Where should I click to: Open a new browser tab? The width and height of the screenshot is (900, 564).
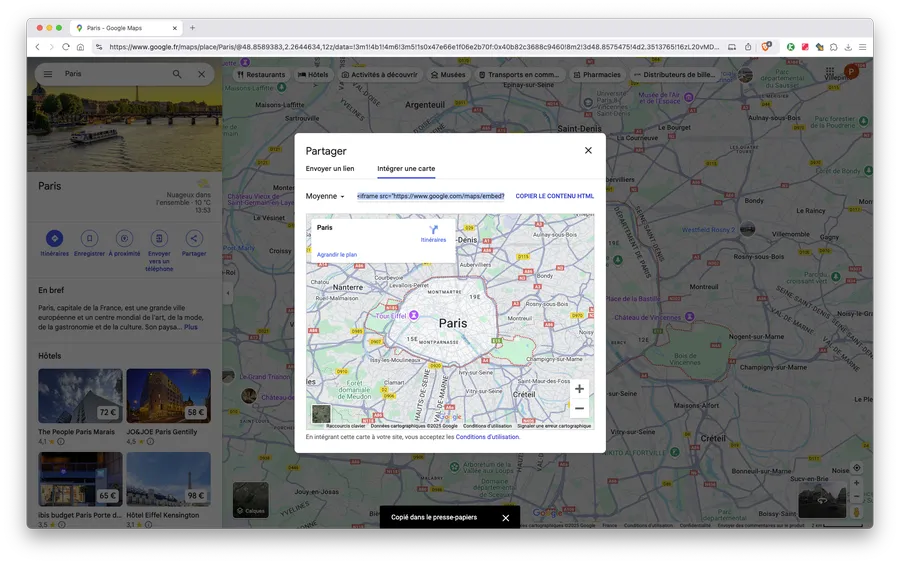click(x=192, y=28)
